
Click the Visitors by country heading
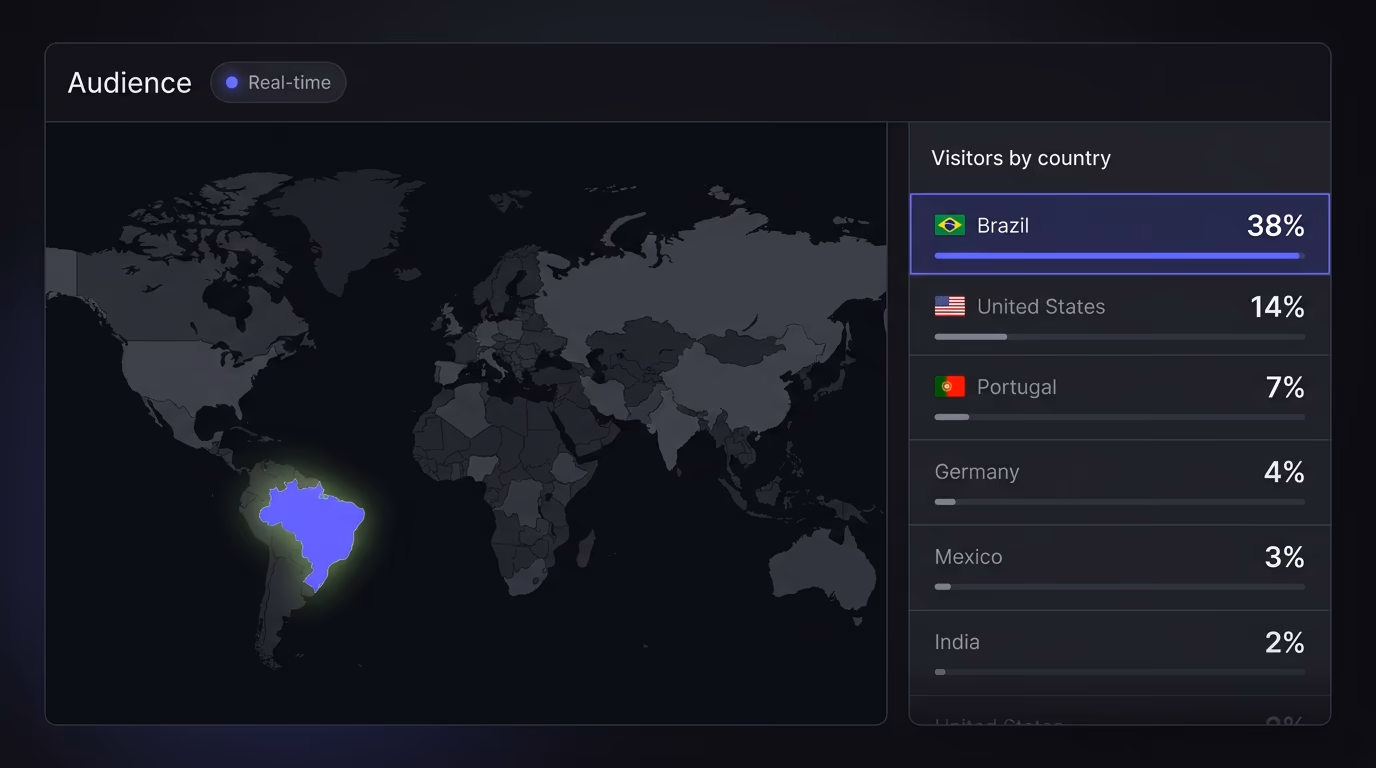pyautogui.click(x=1021, y=158)
